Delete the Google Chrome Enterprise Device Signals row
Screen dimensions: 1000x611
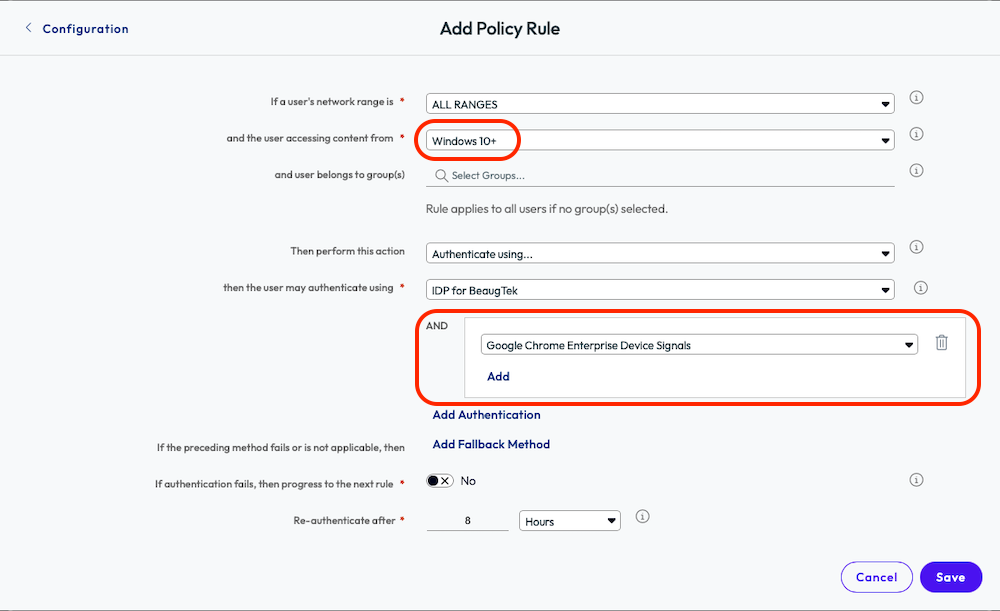941,343
